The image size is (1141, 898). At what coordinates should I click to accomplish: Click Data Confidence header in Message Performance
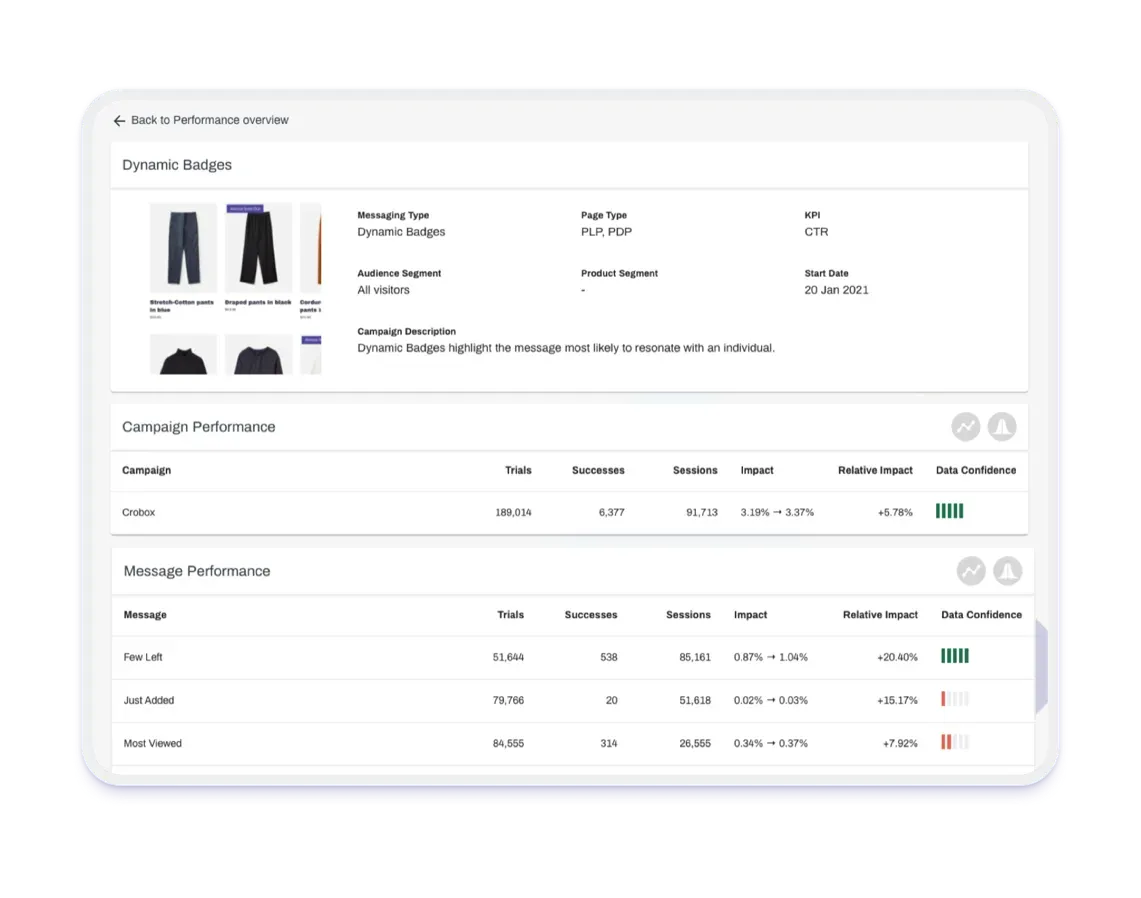click(x=981, y=615)
